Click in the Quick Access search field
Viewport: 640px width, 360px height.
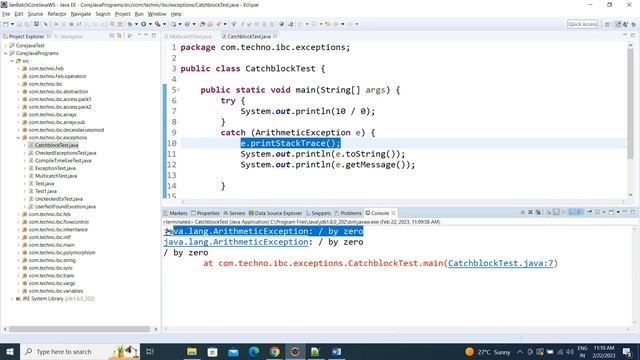click(x=583, y=24)
